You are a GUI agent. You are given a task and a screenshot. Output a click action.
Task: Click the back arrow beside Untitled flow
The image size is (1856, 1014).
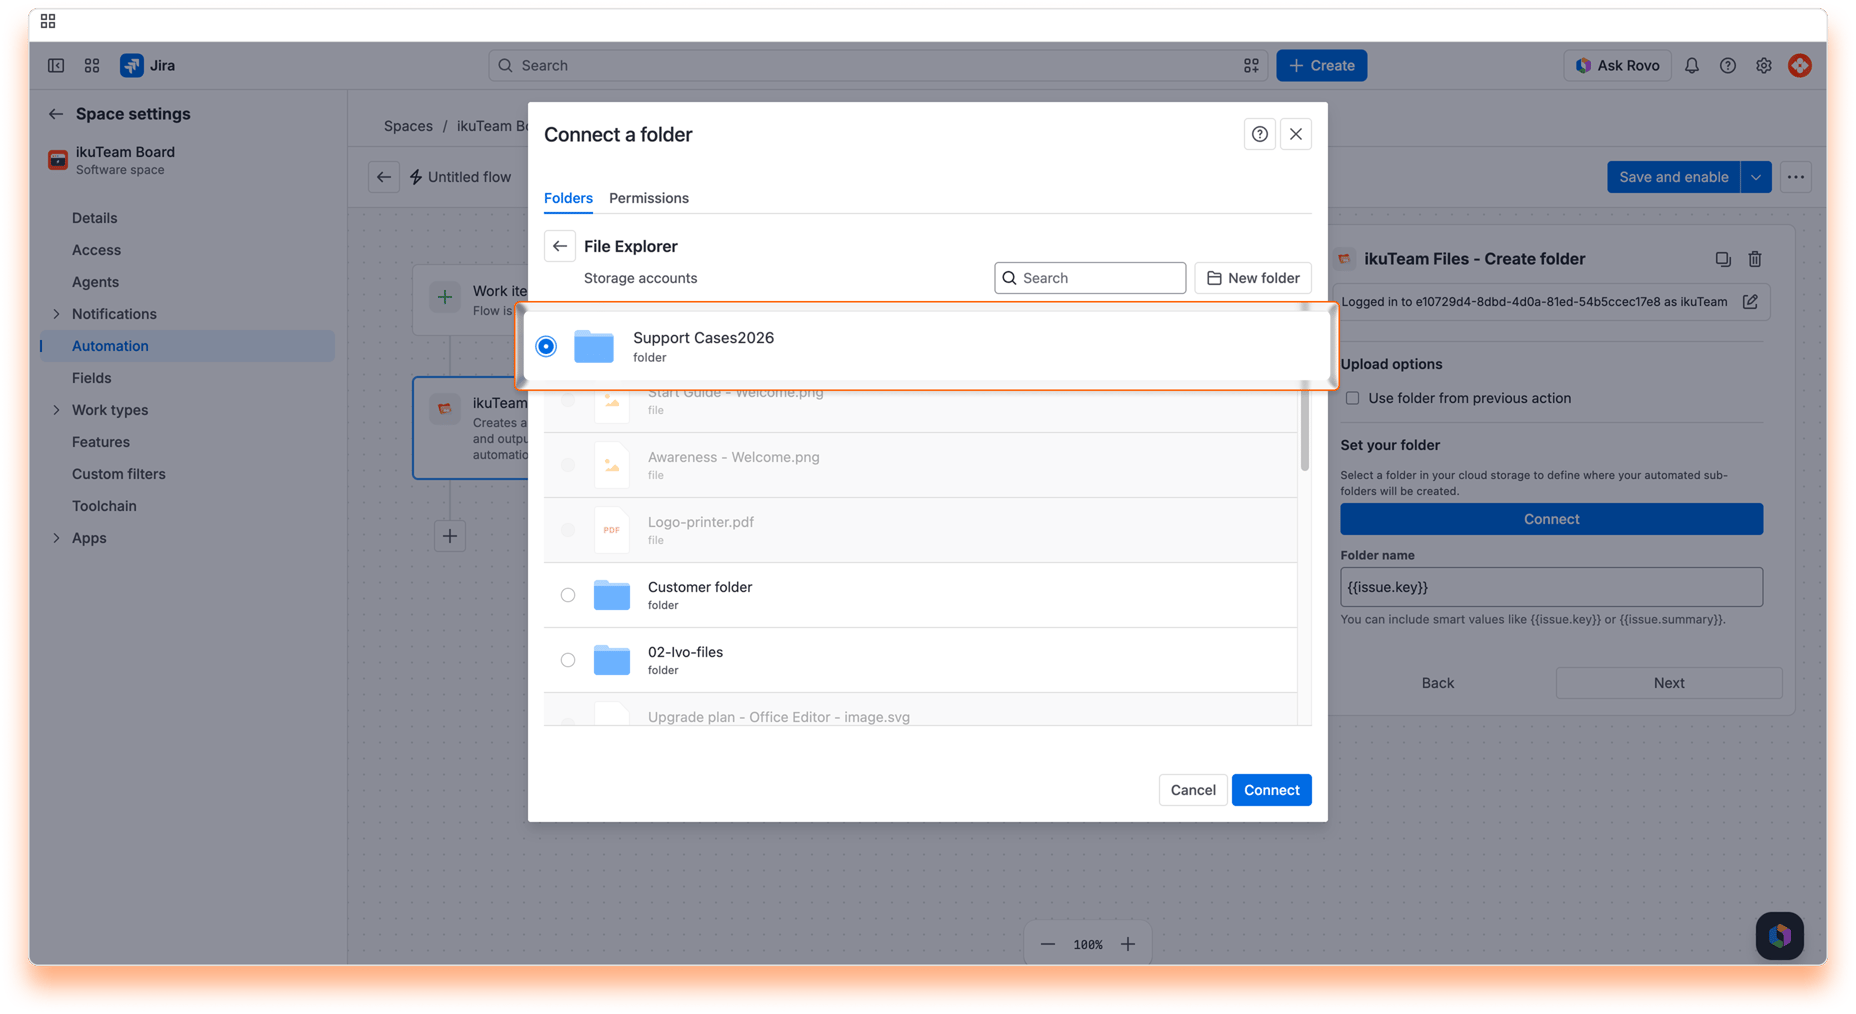pyautogui.click(x=384, y=177)
